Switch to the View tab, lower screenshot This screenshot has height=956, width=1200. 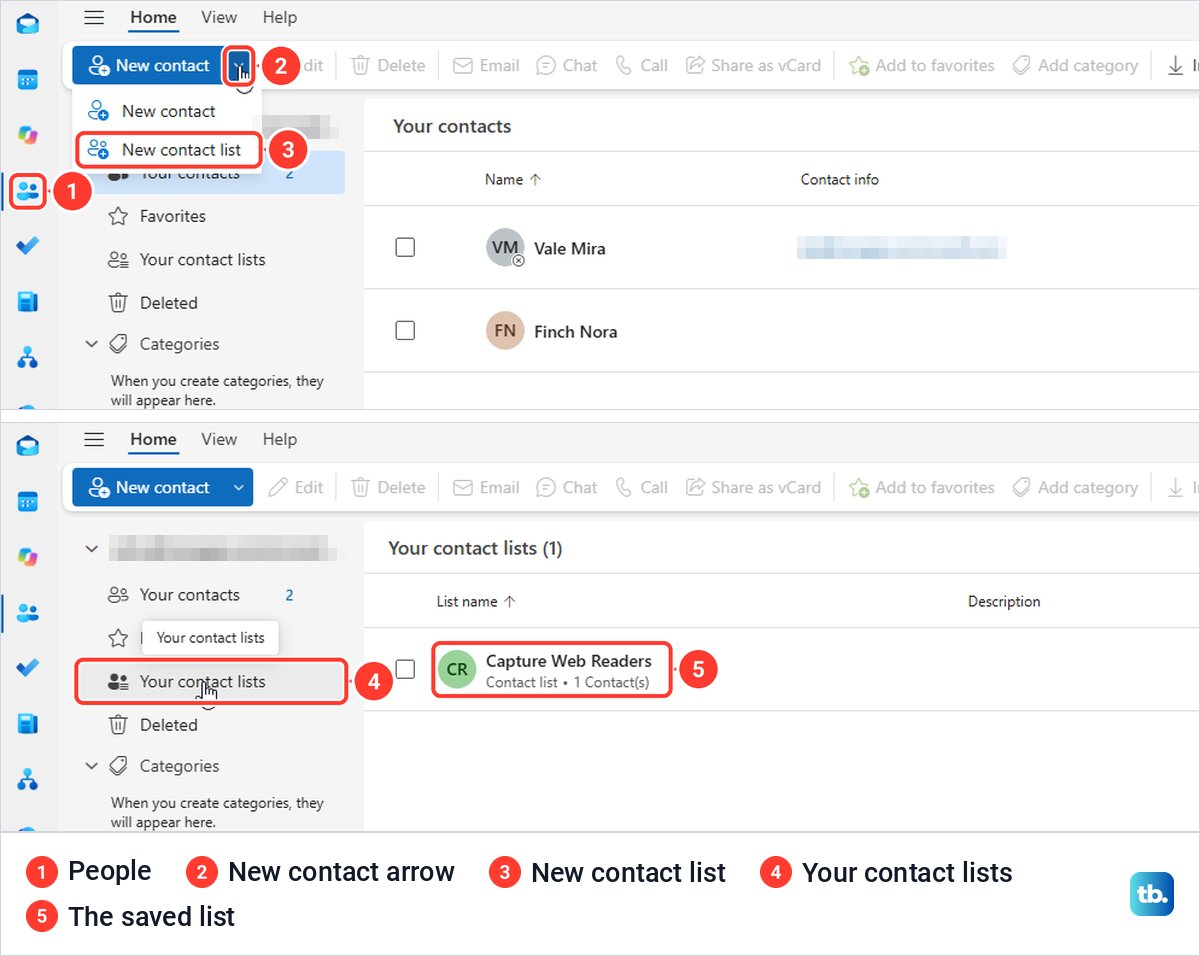pos(219,439)
